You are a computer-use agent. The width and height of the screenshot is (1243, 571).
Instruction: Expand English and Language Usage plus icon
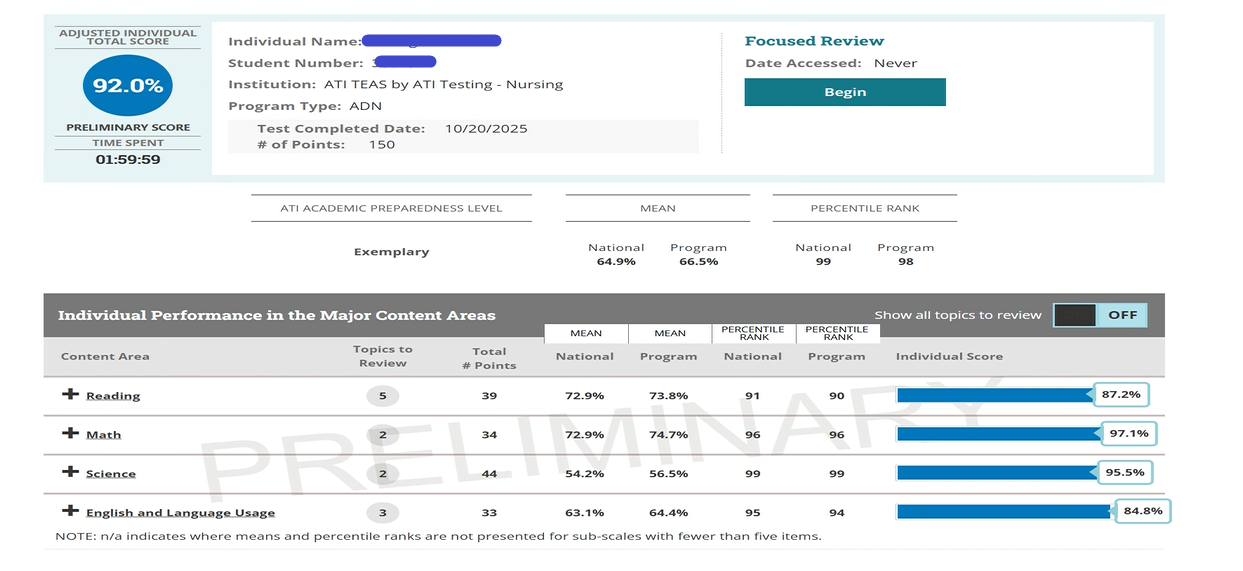[x=70, y=511]
